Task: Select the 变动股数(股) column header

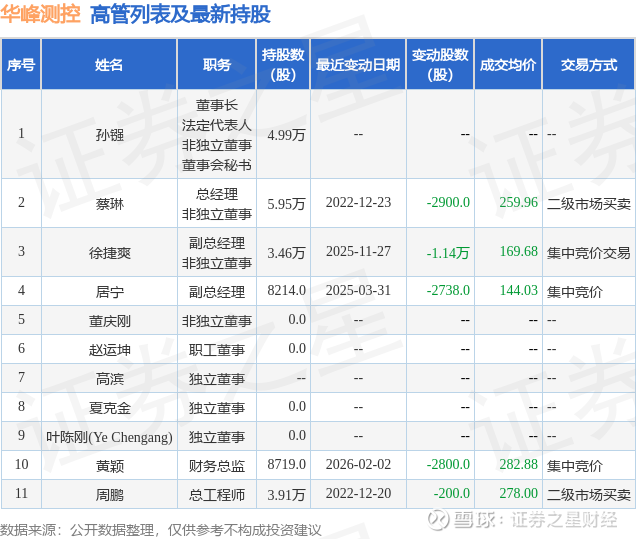Action: [x=440, y=64]
